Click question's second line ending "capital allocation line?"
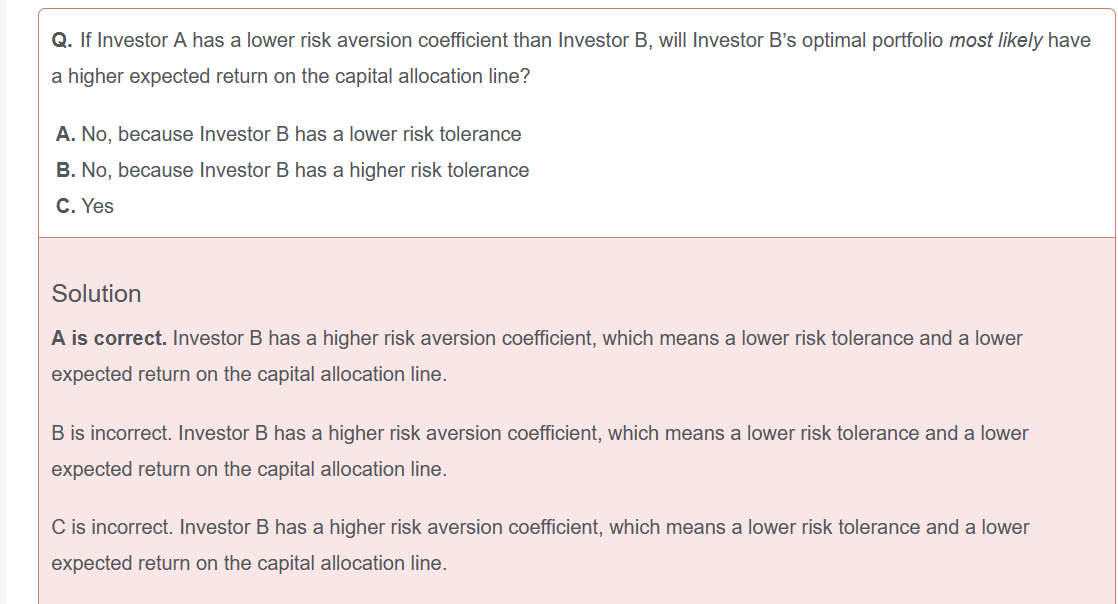 coord(290,76)
